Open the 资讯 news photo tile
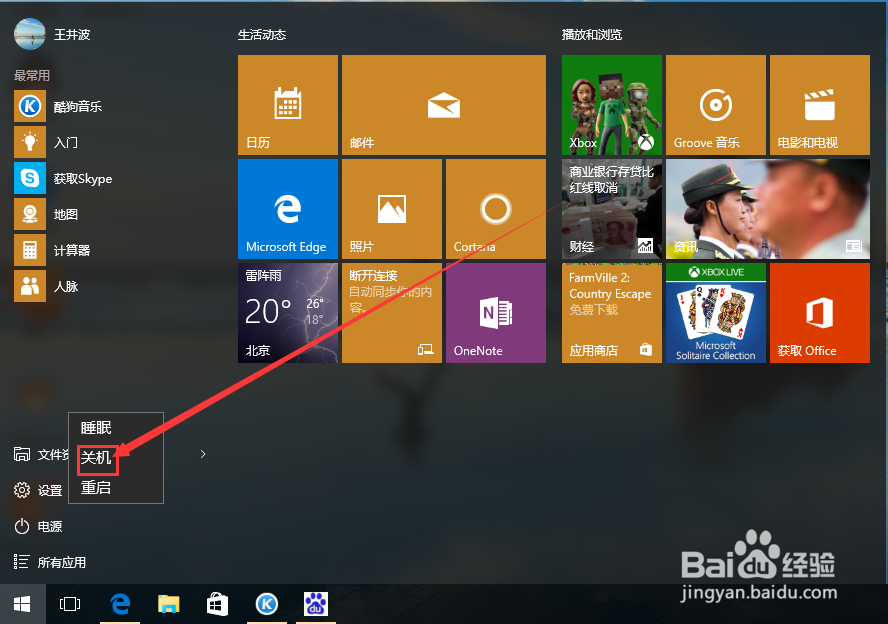Viewport: 888px width, 624px height. [x=768, y=209]
